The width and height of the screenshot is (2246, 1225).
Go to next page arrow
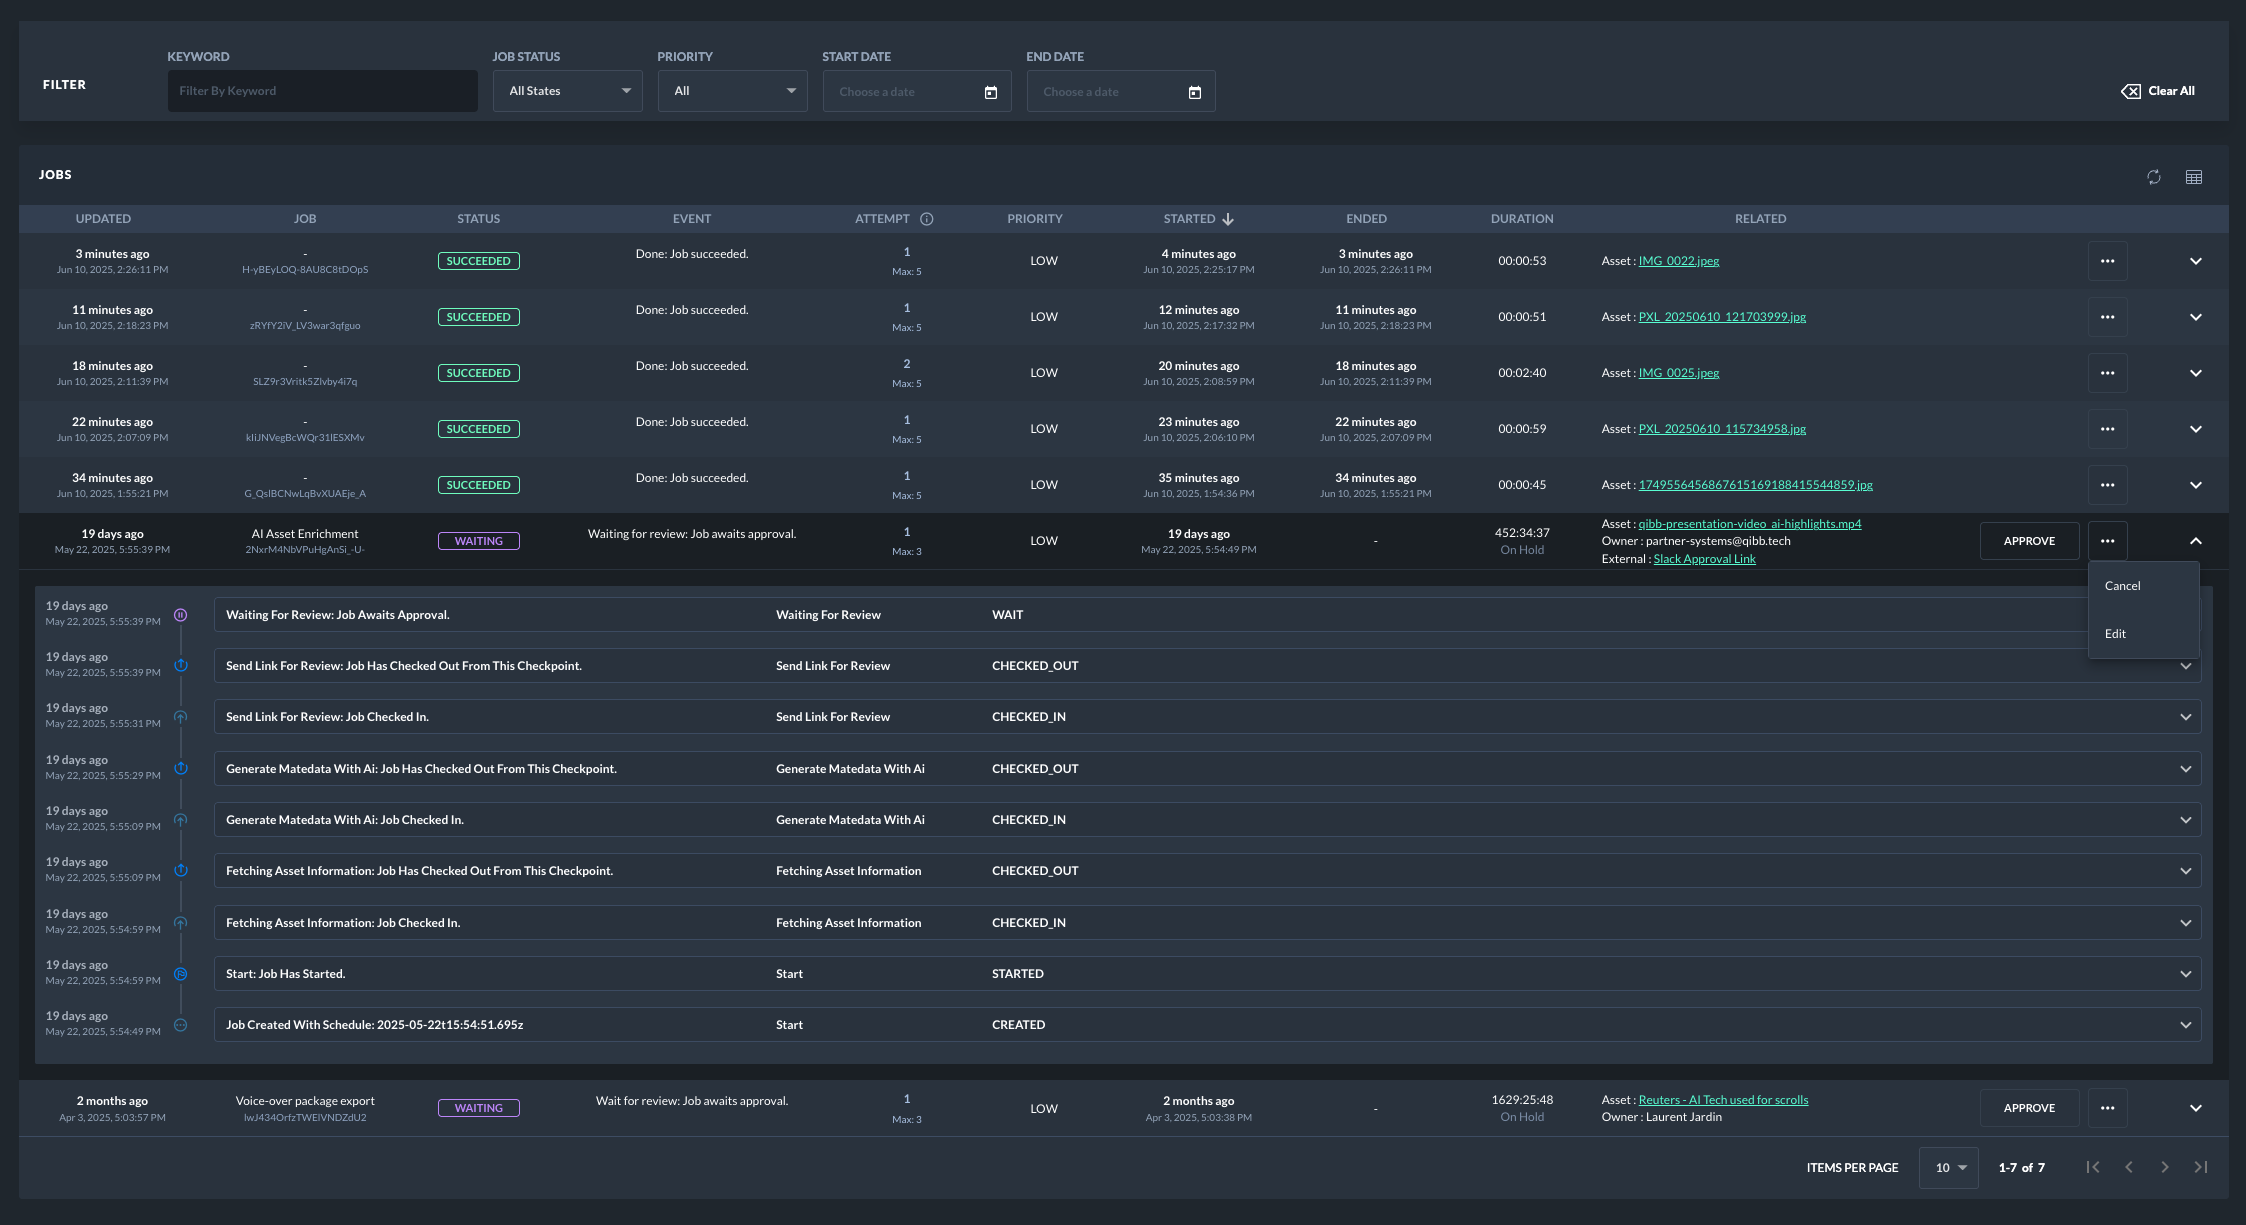(x=2165, y=1167)
